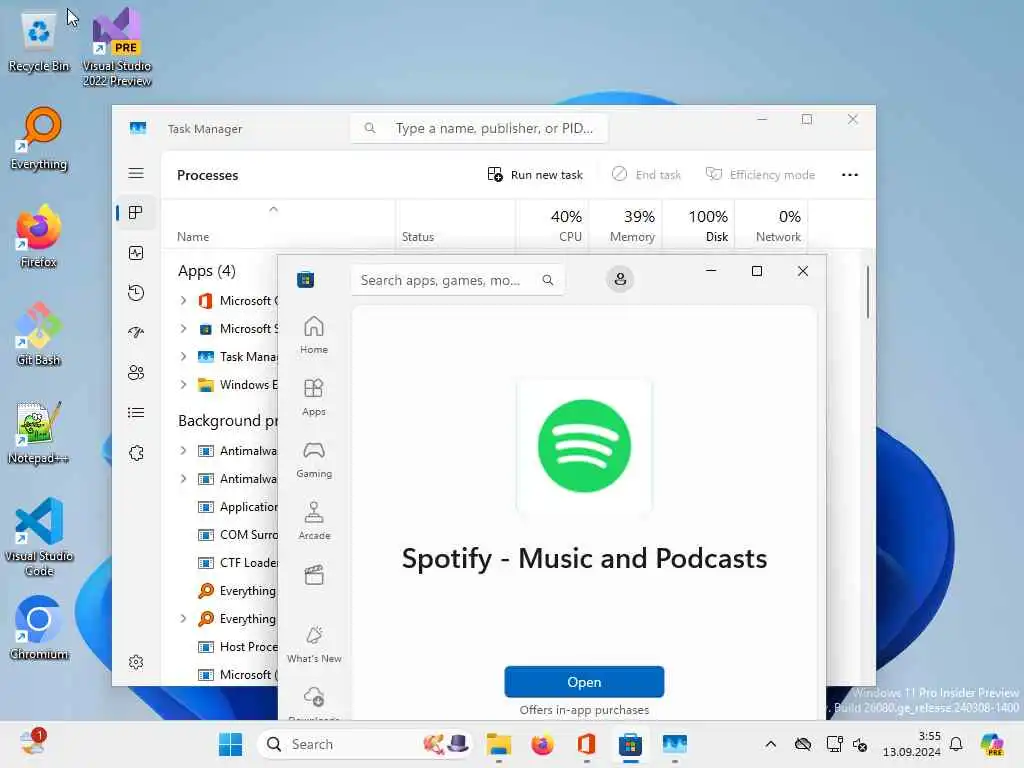The image size is (1024, 768).
Task: Open Recycle Bin desktop icon
Action: tap(39, 42)
